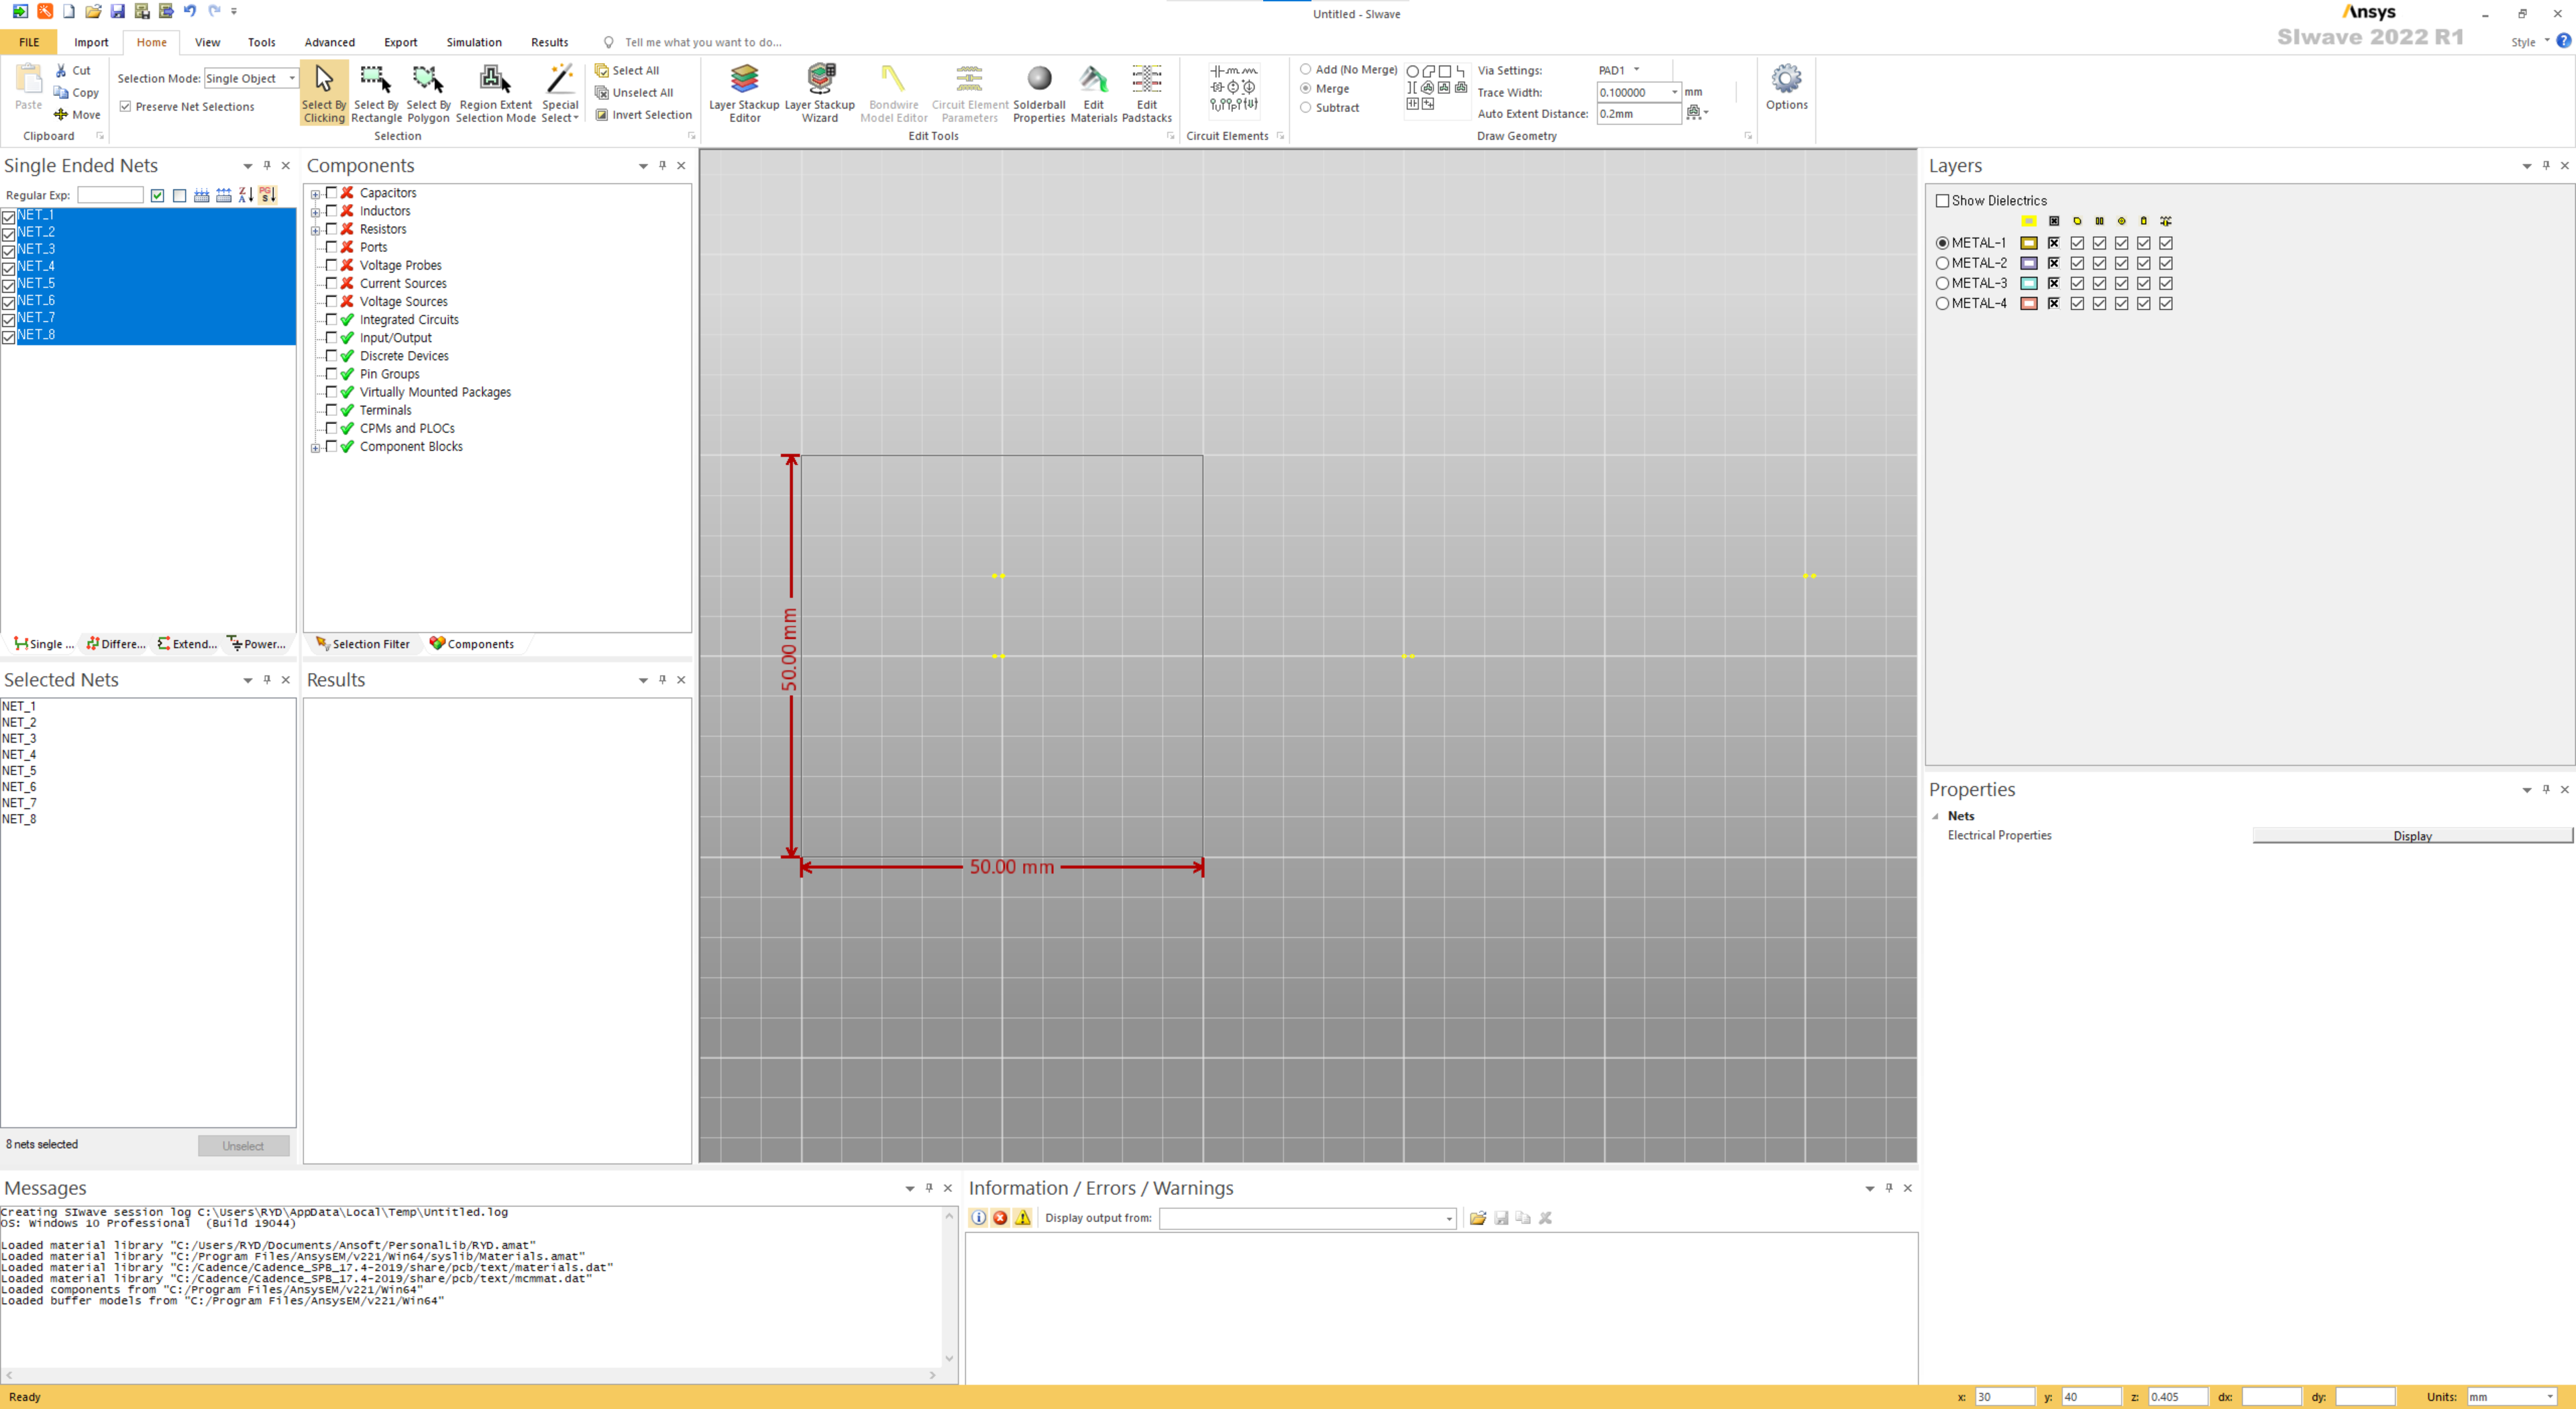
Task: Switch to the Import ribbon tab
Action: point(91,42)
